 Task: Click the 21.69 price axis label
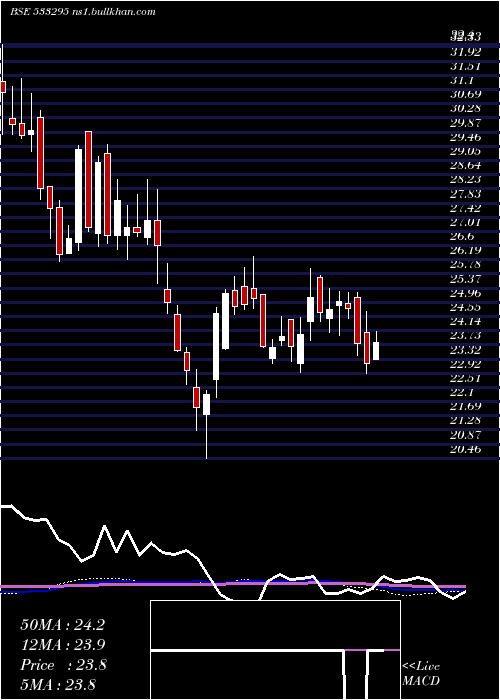pos(466,407)
